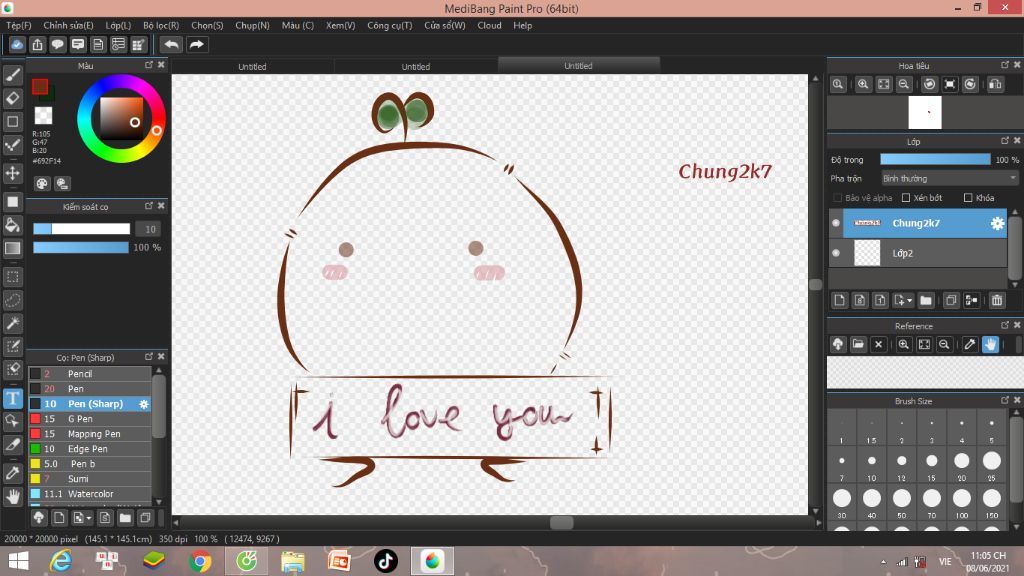
Task: Zoom in using the Hoa tiêu panel
Action: [x=863, y=84]
